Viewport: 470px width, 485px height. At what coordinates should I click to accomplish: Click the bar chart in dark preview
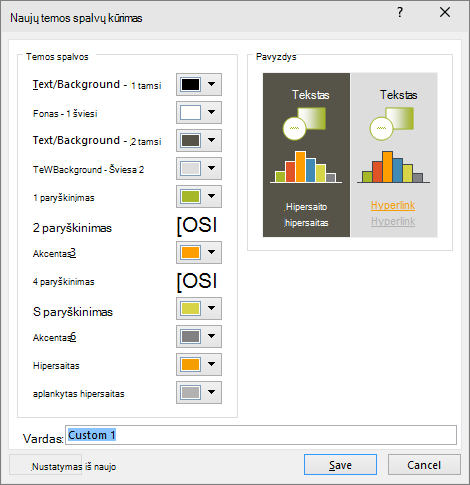pyautogui.click(x=306, y=167)
